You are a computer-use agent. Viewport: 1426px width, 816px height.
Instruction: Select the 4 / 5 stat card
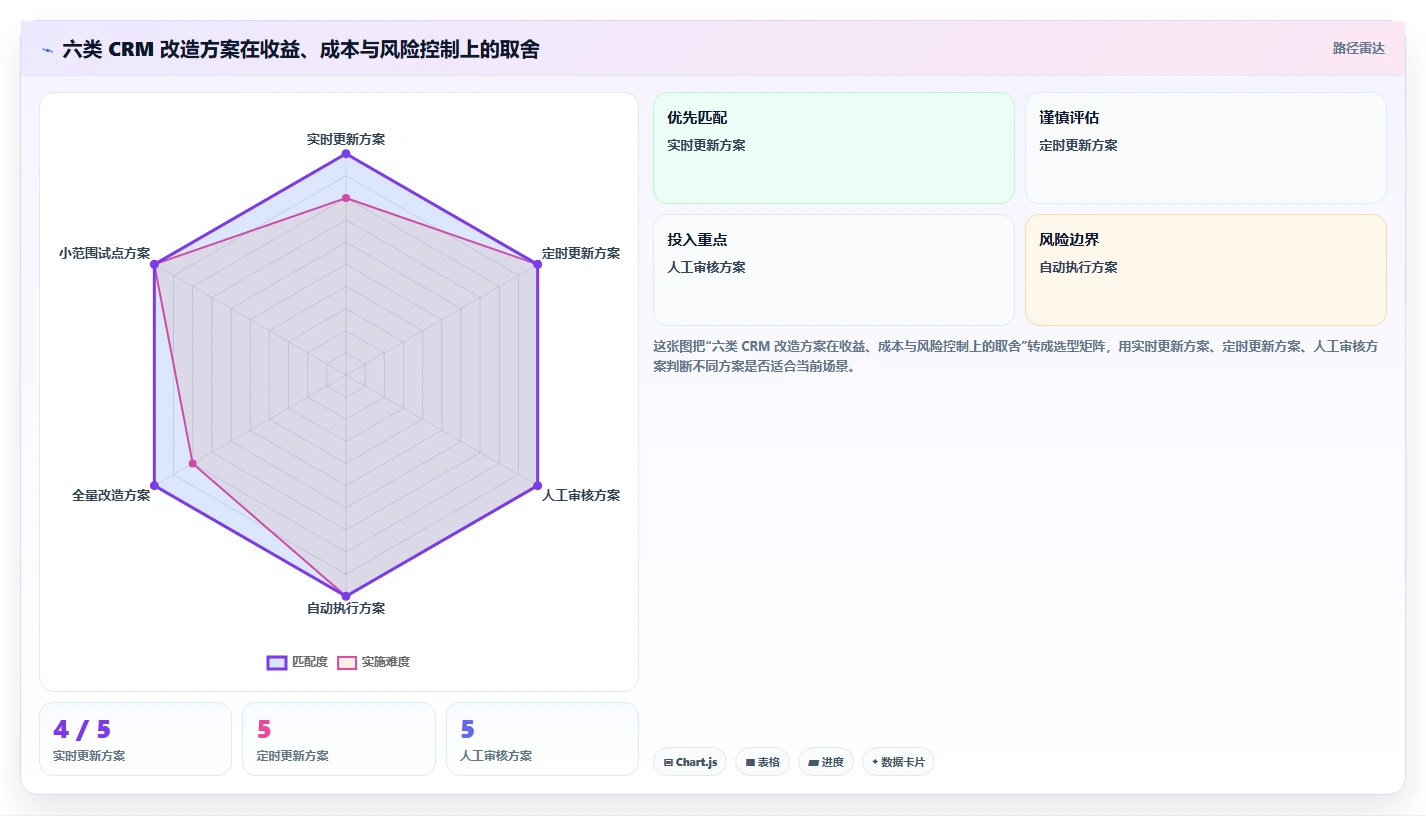(135, 739)
